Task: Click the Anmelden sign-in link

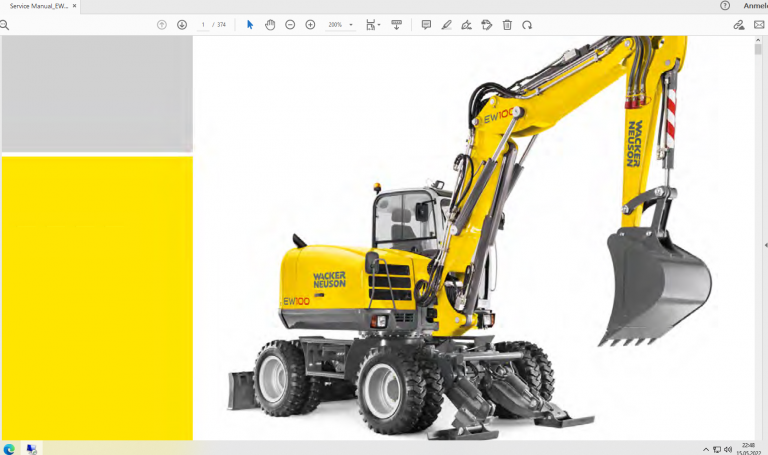Action: coord(755,6)
